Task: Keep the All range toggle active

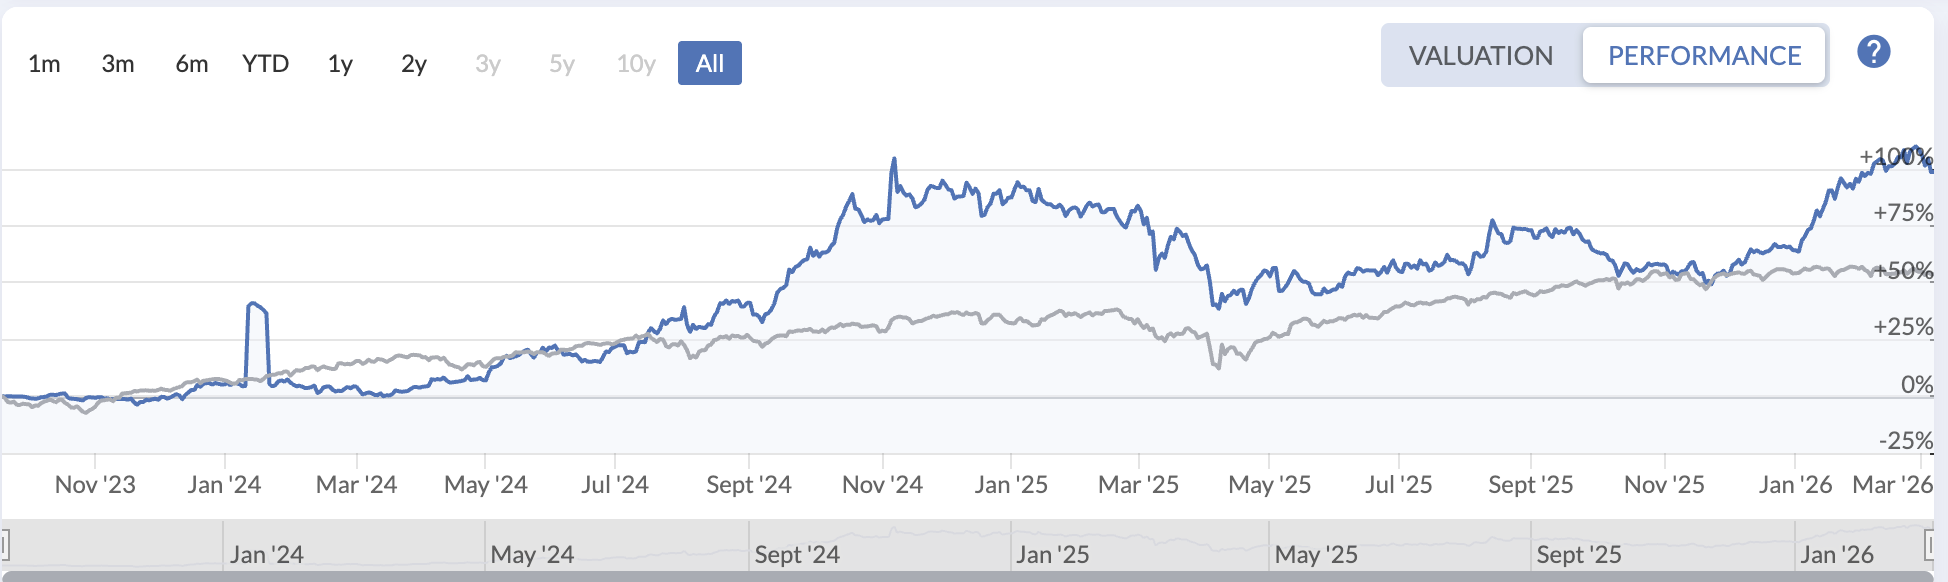Action: 709,62
